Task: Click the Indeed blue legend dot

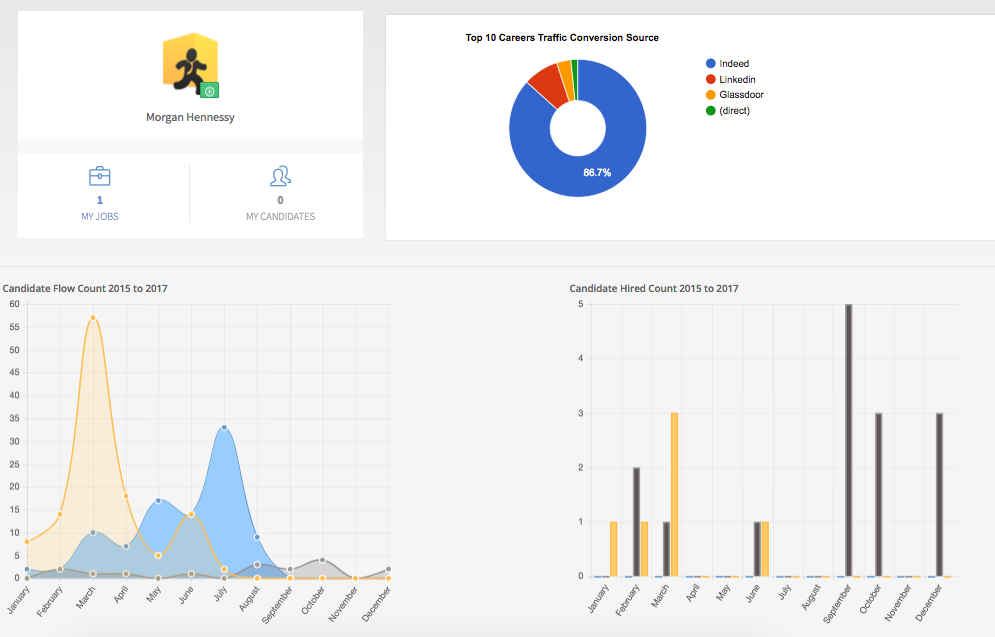Action: pos(710,64)
